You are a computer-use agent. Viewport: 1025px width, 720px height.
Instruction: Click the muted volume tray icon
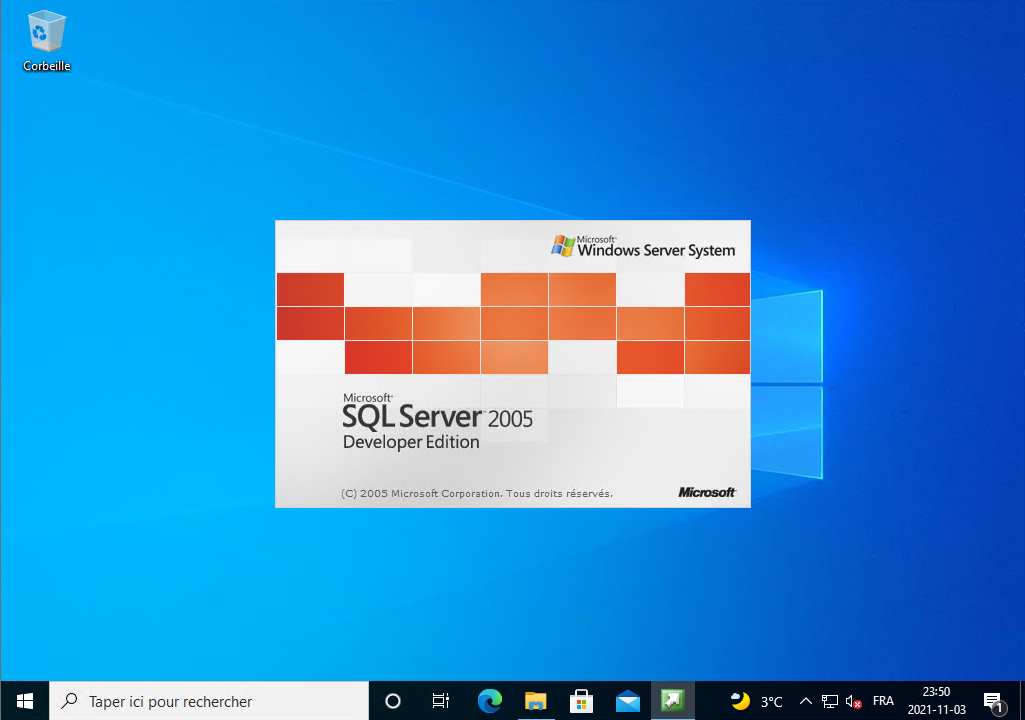pos(853,701)
